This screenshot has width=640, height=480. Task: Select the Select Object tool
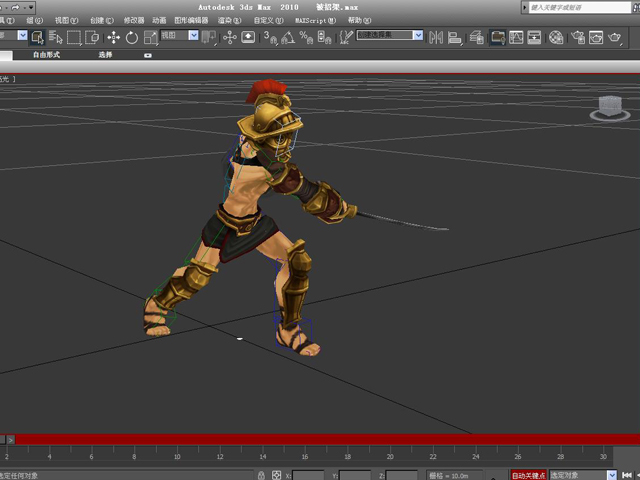(38, 38)
